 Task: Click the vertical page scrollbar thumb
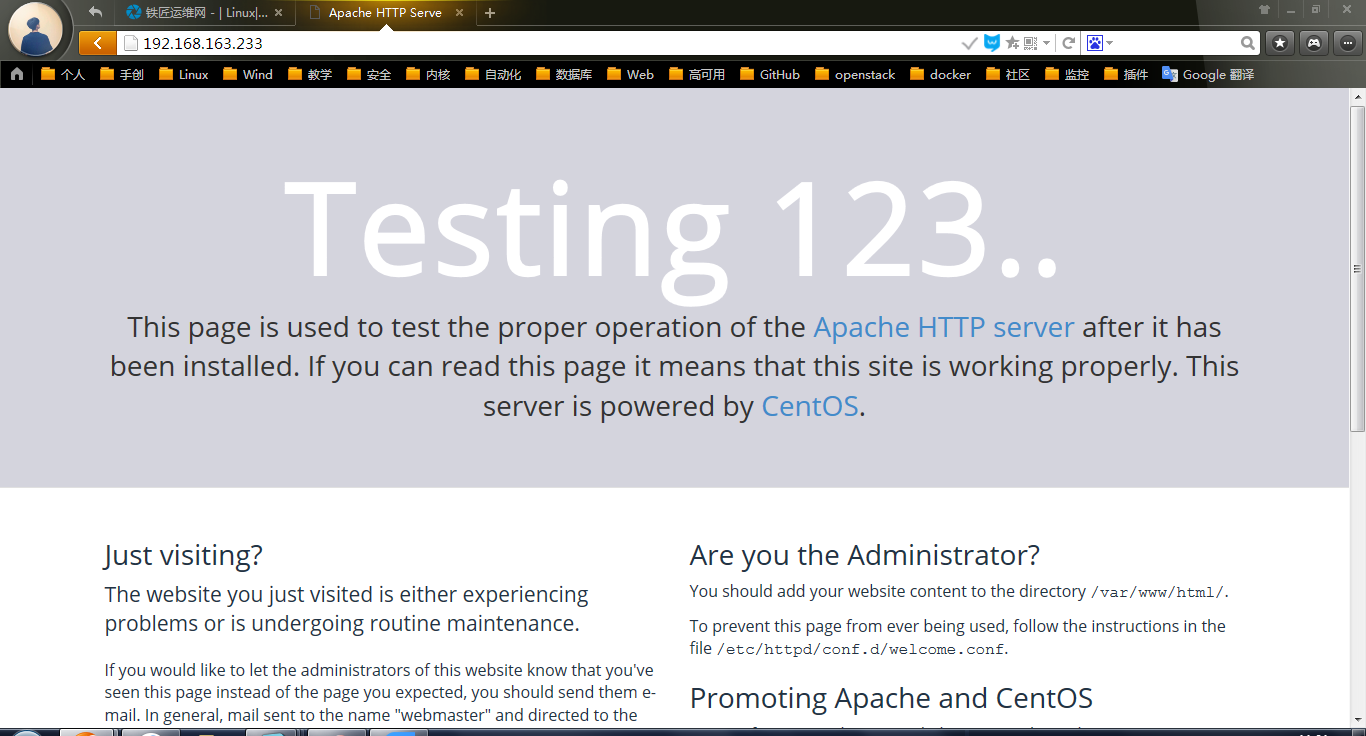(x=1357, y=267)
